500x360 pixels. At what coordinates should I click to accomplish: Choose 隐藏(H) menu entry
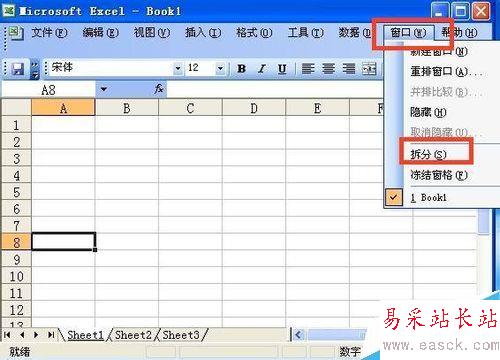[428, 112]
